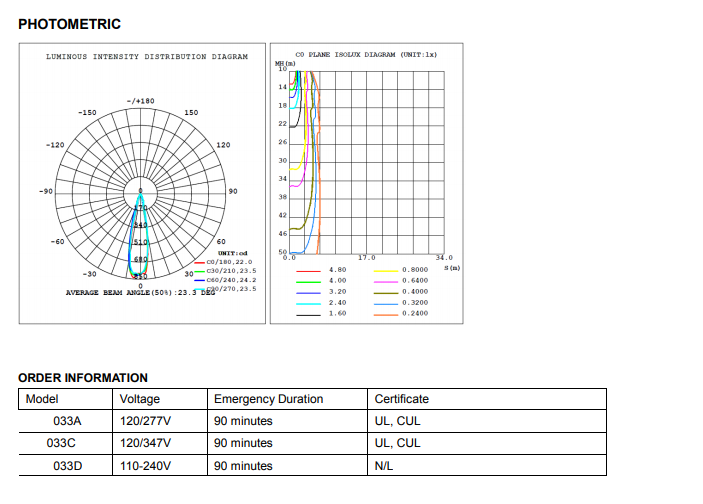
Task: Click the 0.6400 legend entry
Action: (x=415, y=281)
